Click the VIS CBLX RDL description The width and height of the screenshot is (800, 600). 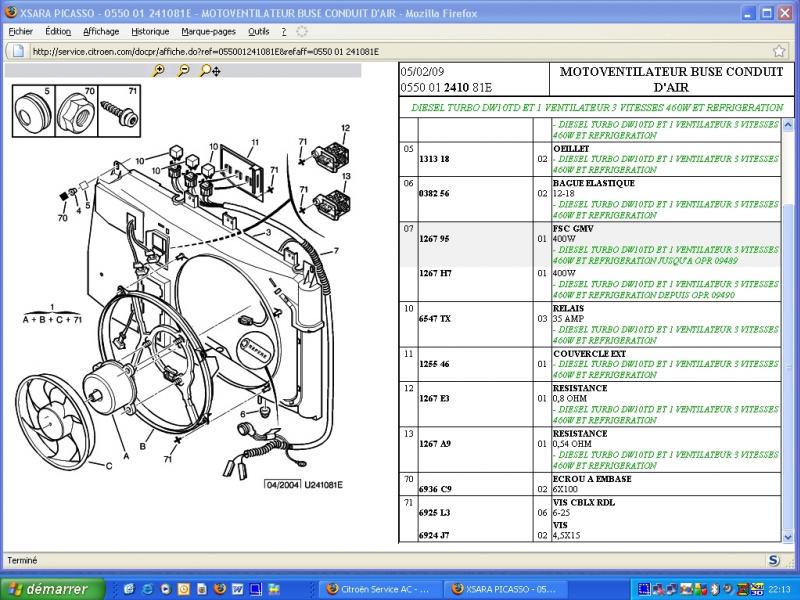pos(584,502)
